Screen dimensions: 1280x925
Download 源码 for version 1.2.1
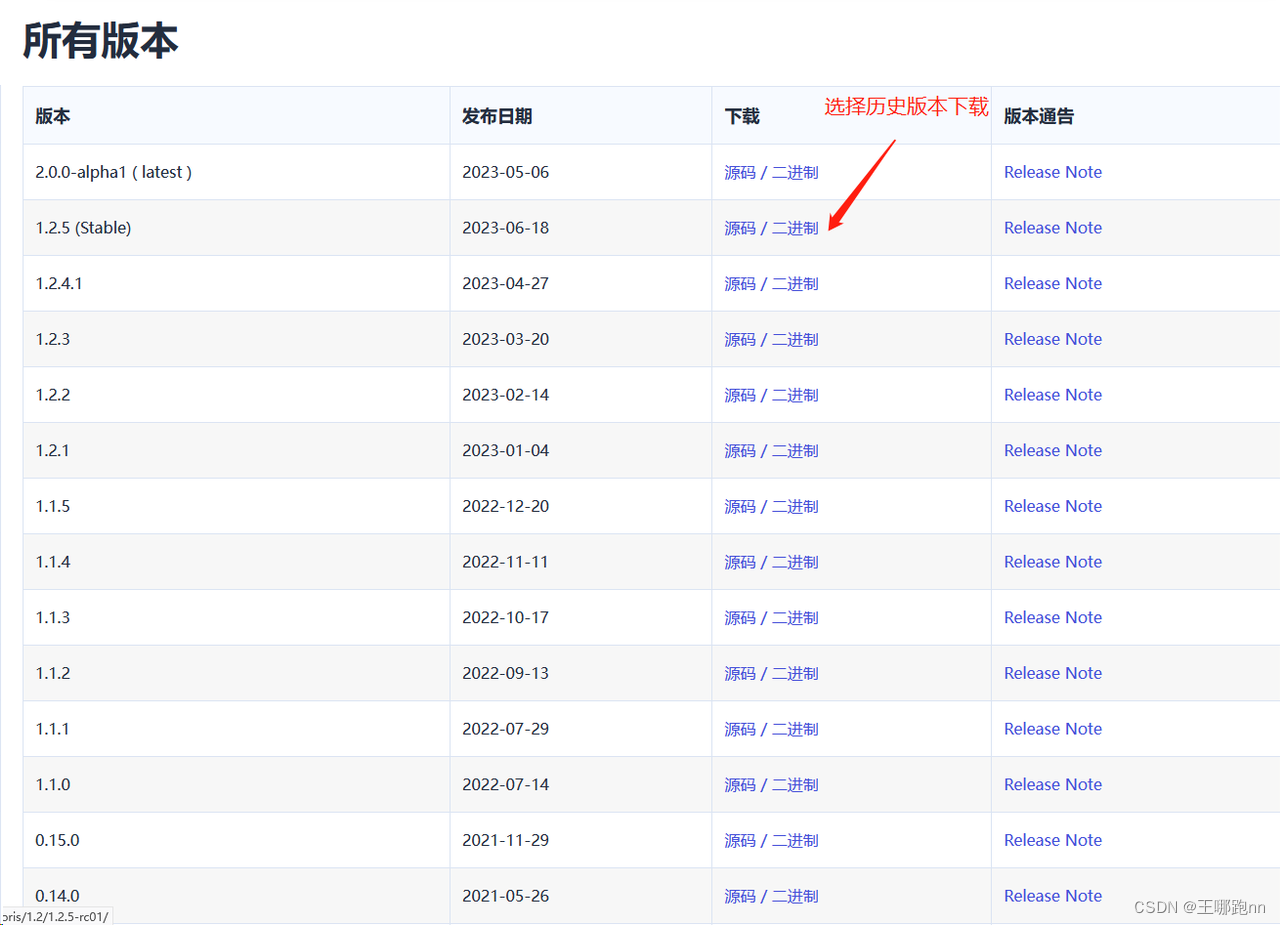pyautogui.click(x=740, y=451)
